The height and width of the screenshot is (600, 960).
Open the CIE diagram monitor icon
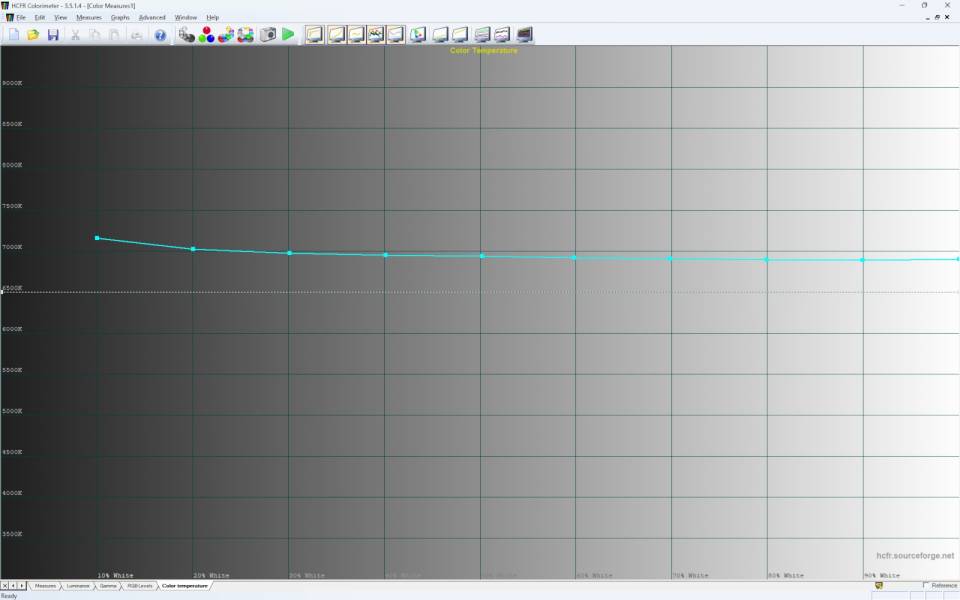coord(418,34)
